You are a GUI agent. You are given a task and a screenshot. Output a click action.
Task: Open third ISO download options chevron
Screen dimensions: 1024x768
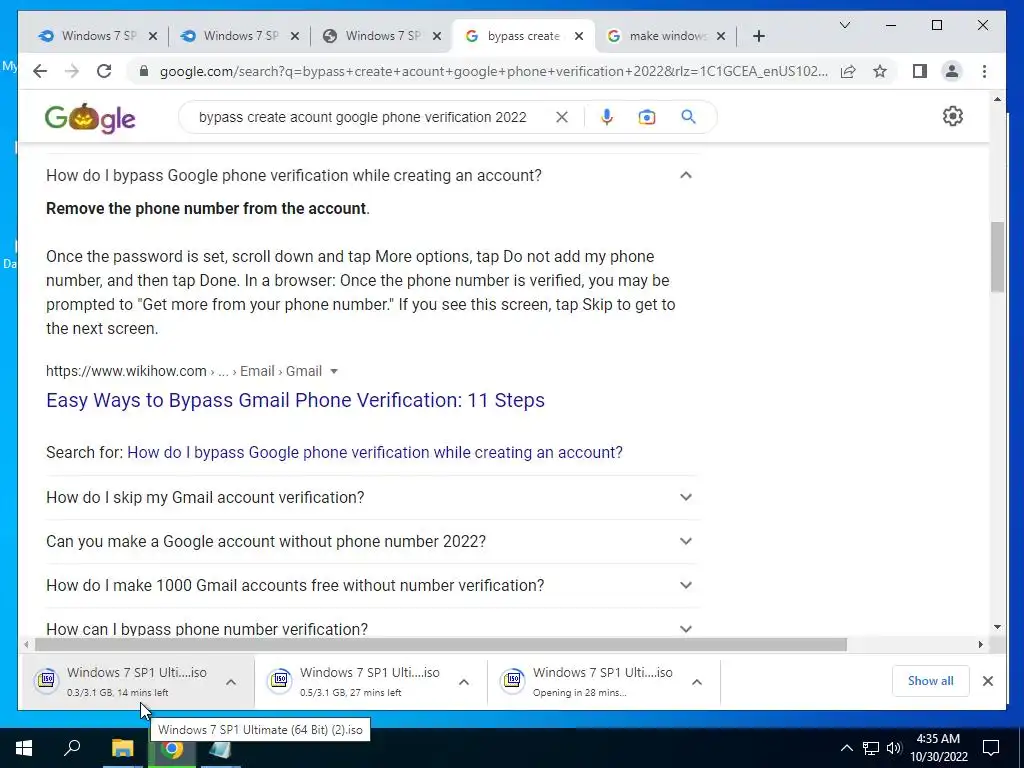pyautogui.click(x=697, y=682)
